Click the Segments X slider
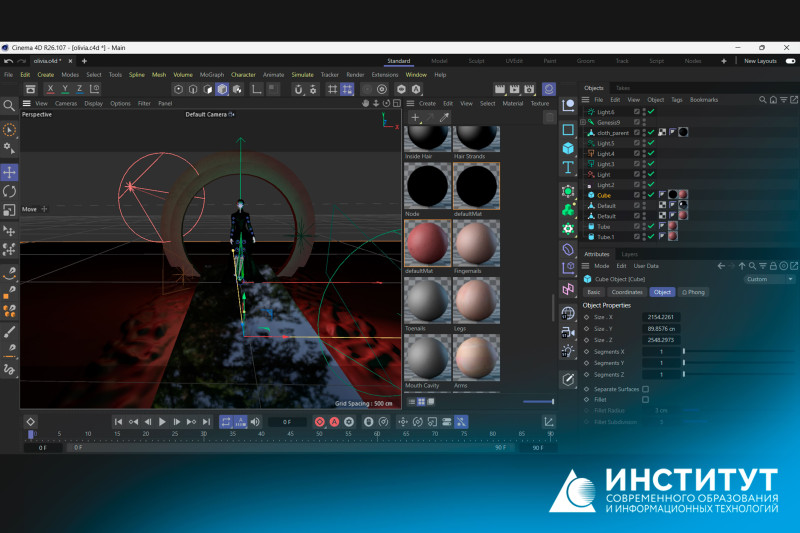Image resolution: width=800 pixels, height=533 pixels. click(x=684, y=351)
